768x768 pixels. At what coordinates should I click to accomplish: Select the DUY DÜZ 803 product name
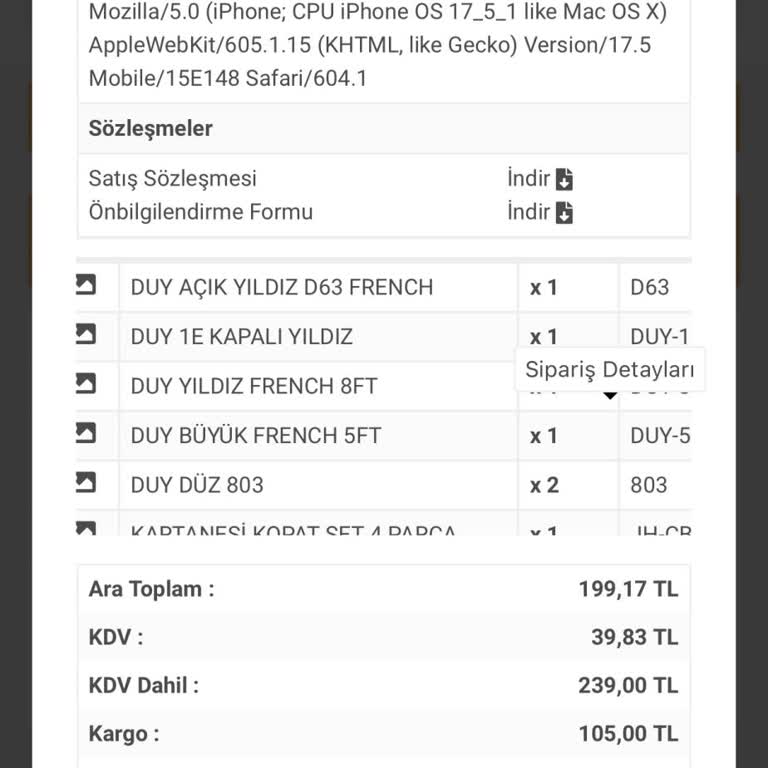[197, 485]
